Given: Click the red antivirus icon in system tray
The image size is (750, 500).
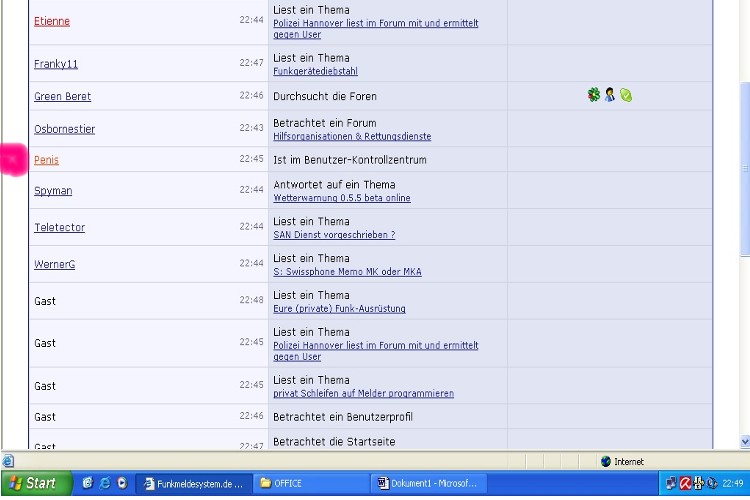Looking at the screenshot, I should click(686, 483).
